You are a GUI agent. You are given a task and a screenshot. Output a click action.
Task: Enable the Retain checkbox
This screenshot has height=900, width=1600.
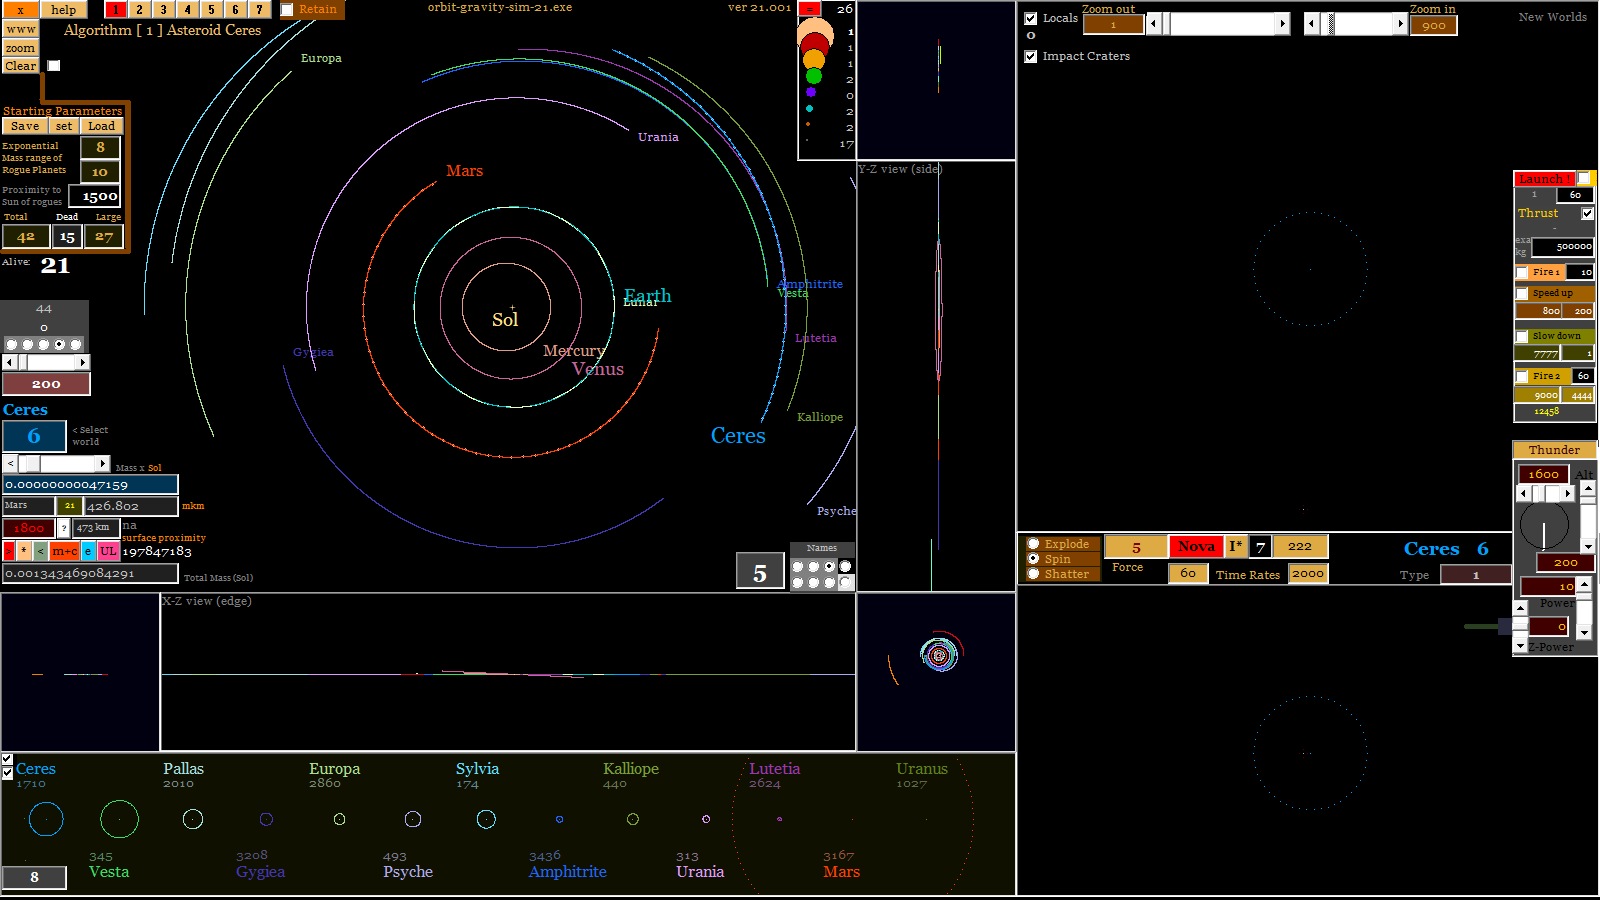287,10
